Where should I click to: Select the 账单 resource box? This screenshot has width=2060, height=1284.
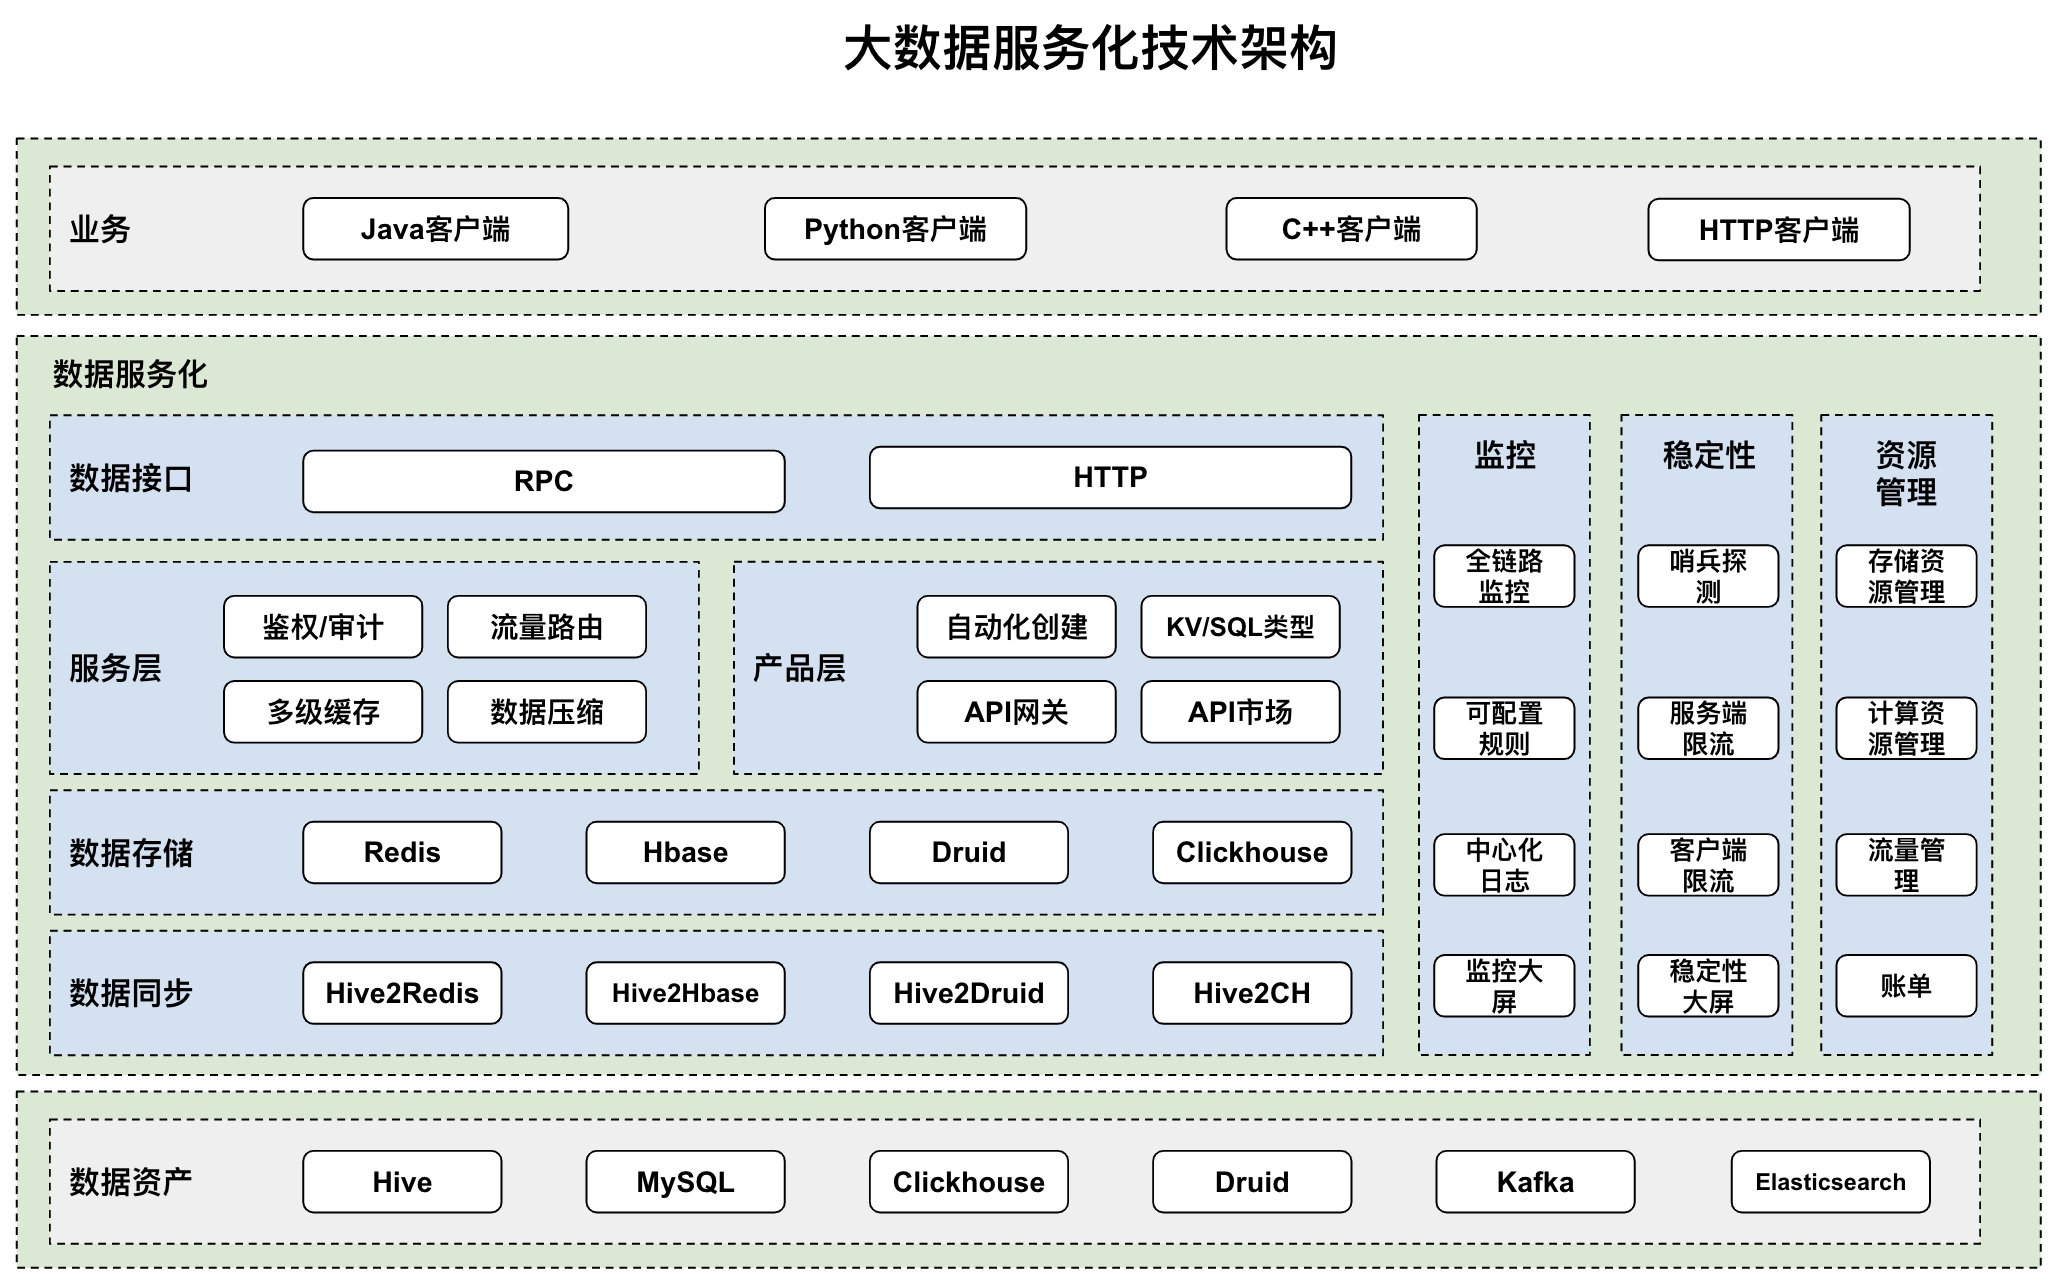click(1906, 986)
